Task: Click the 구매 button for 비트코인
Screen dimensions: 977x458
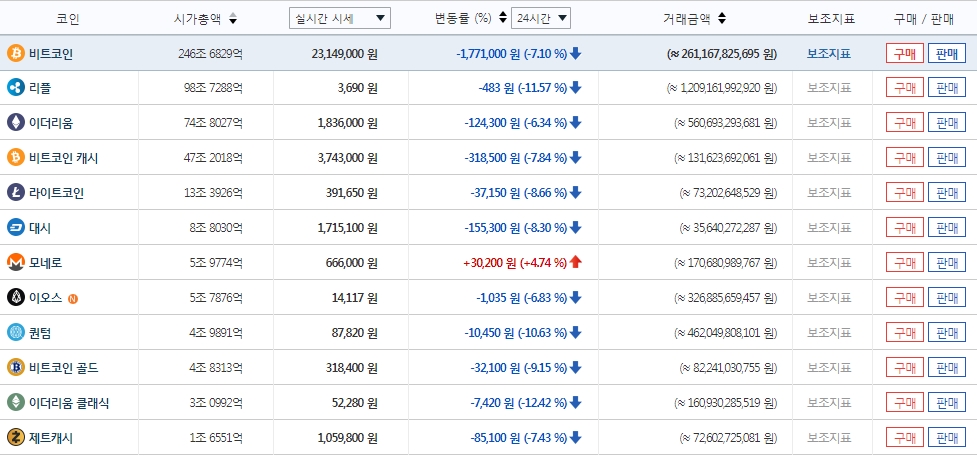Action: point(904,54)
